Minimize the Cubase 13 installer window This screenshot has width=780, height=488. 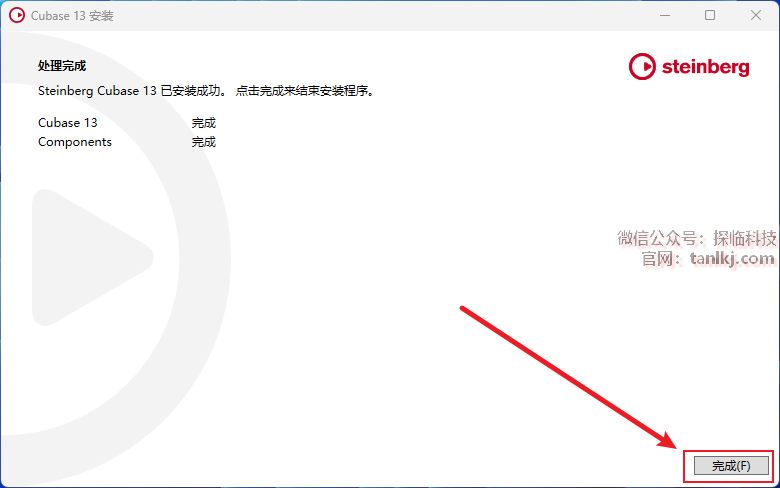pos(665,15)
